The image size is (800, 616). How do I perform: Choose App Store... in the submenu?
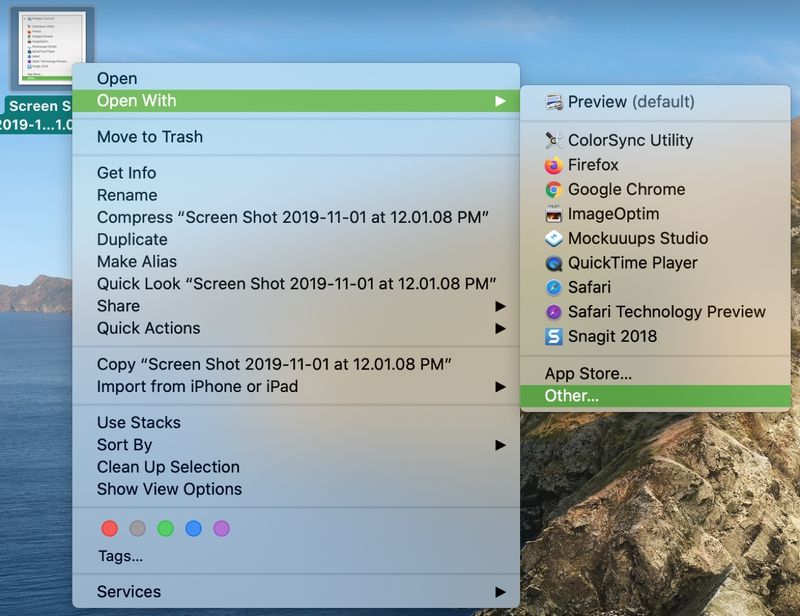click(x=656, y=374)
